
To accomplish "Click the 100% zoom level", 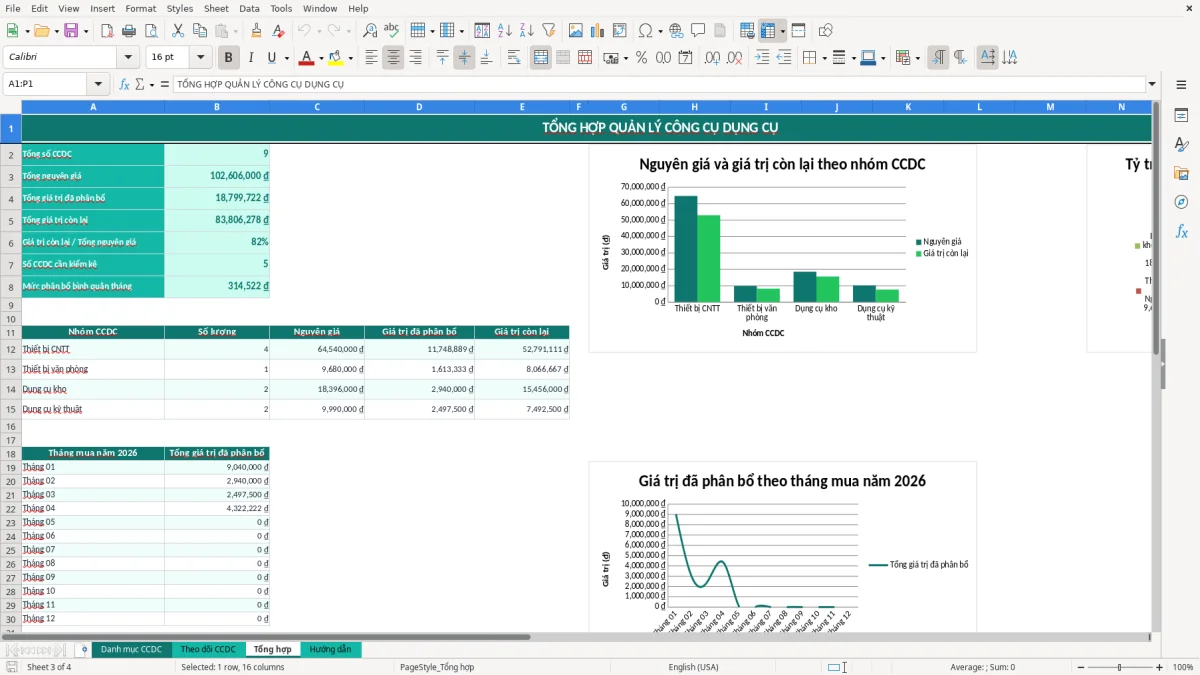I will click(x=1183, y=667).
